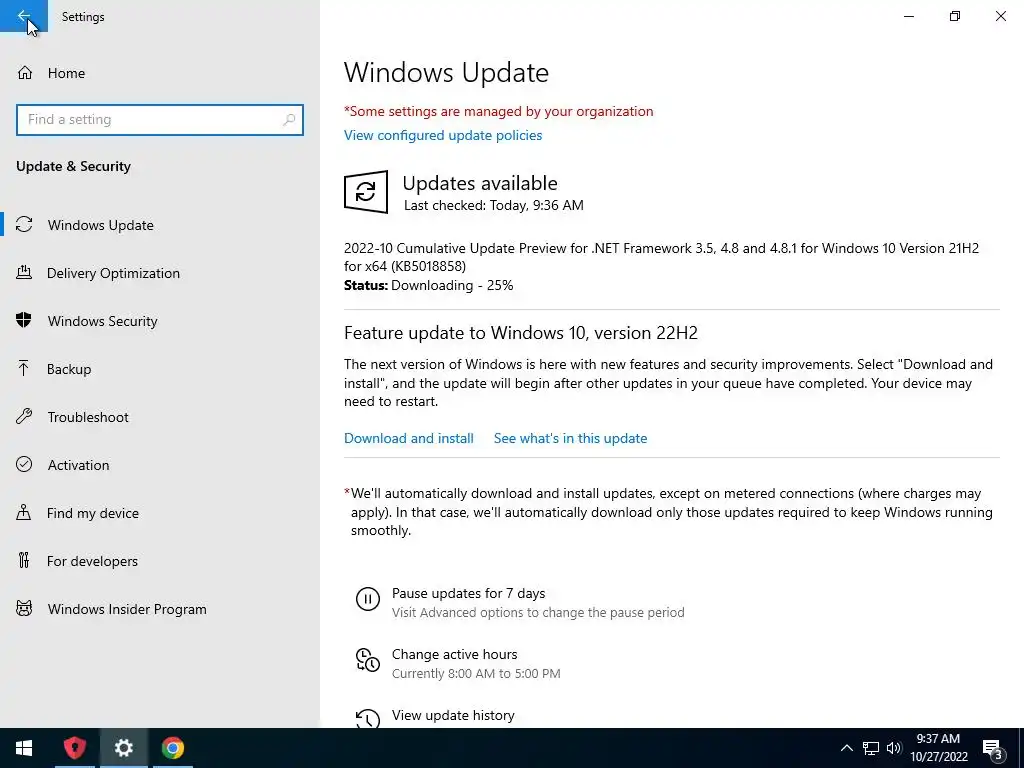Click the Delivery Optimization sidebar icon

[24, 273]
